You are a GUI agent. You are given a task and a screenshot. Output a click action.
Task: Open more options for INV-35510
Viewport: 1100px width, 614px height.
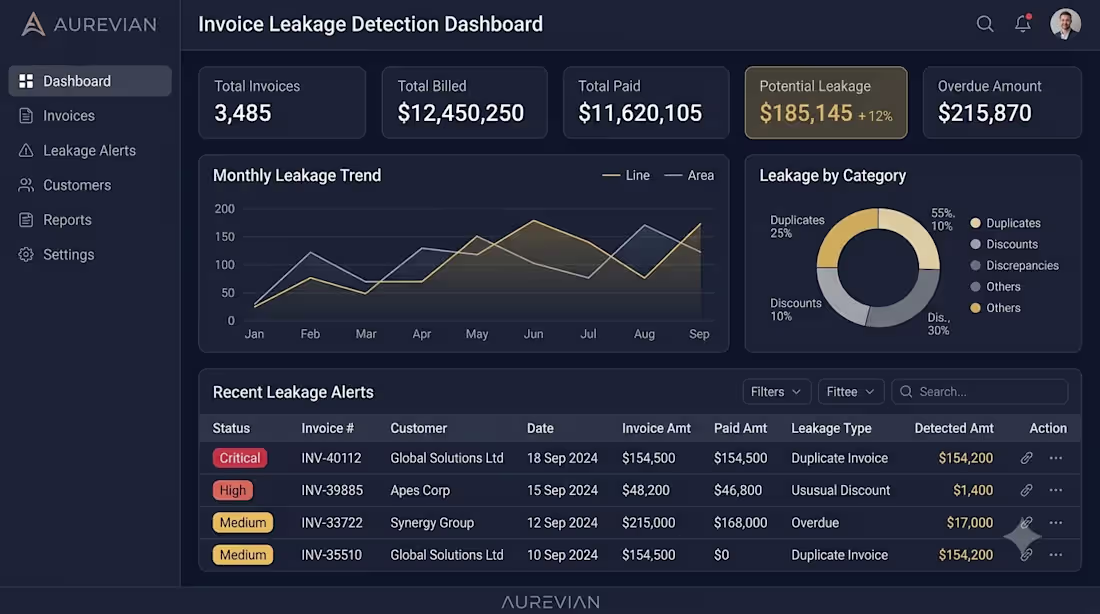pos(1056,555)
